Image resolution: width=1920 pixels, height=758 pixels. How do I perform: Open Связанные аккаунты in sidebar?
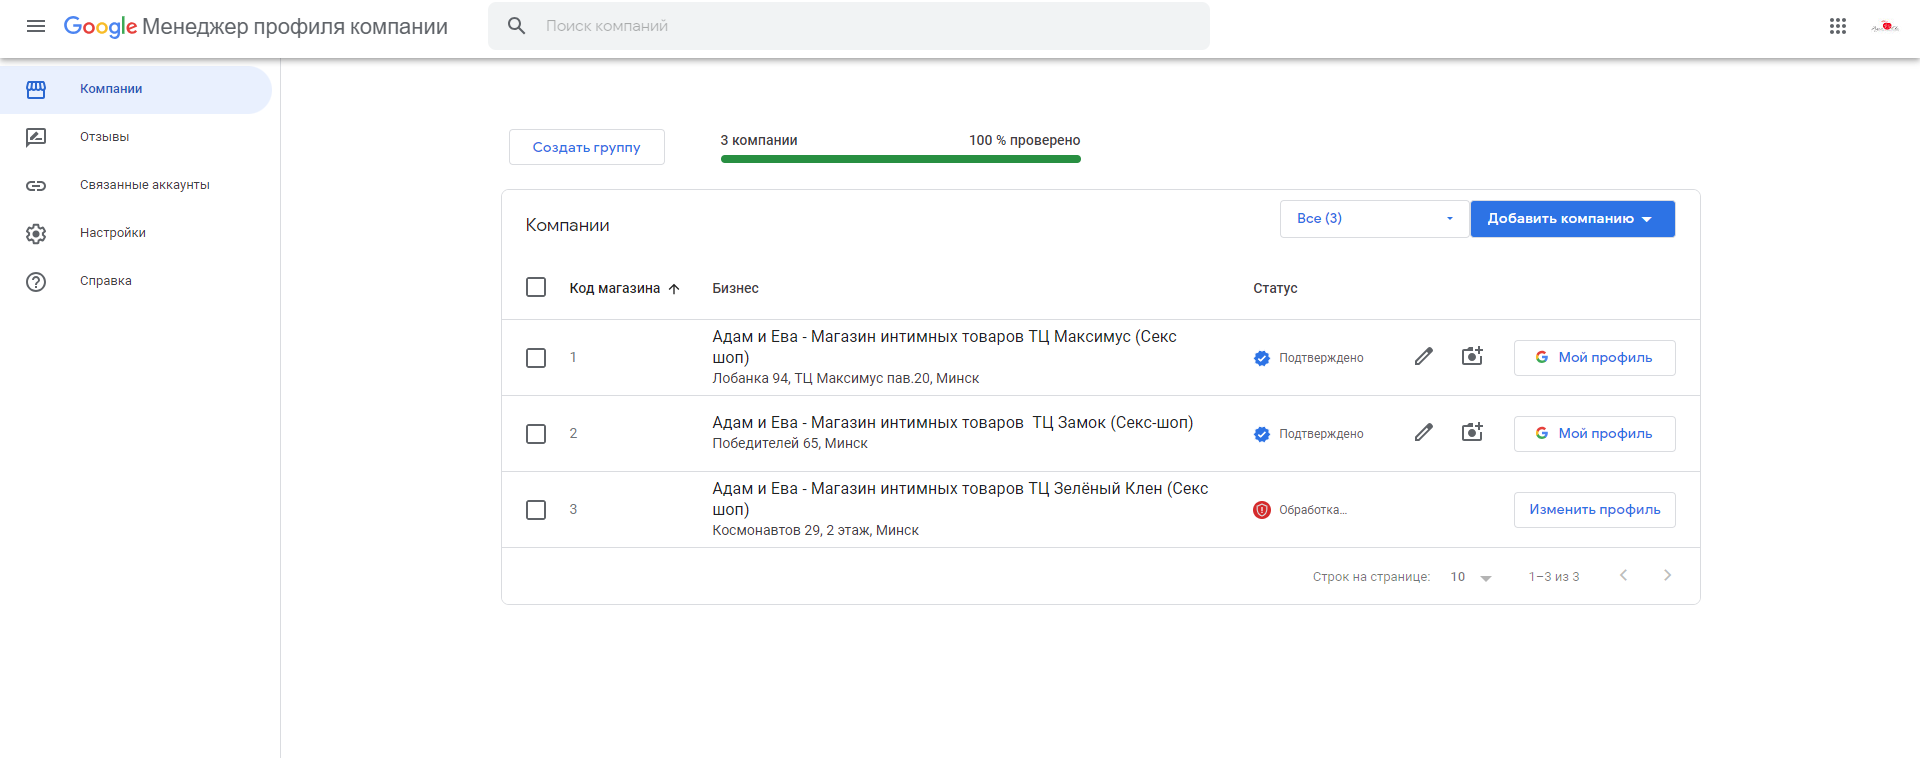click(136, 186)
